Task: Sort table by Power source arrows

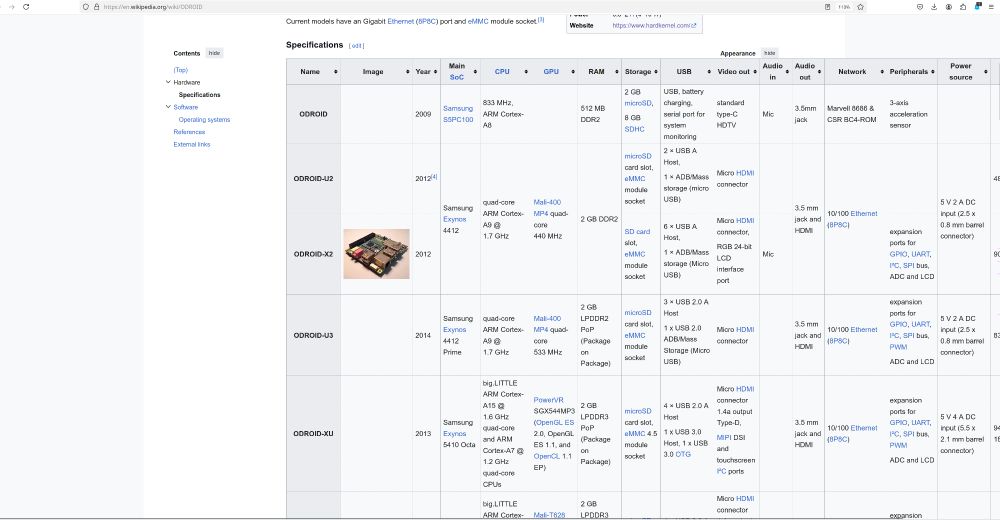Action: pos(986,71)
